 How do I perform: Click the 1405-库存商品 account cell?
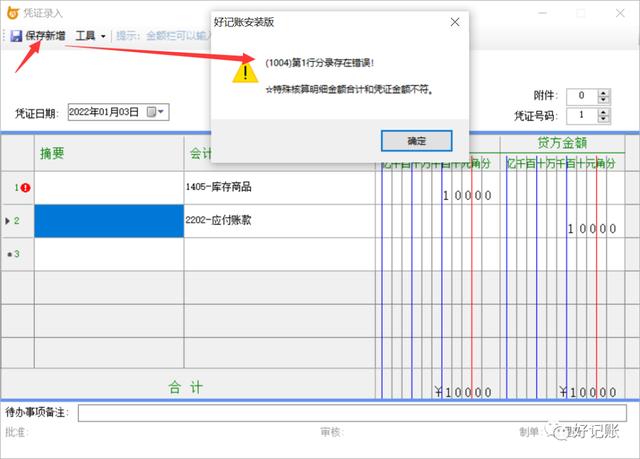[x=280, y=188]
